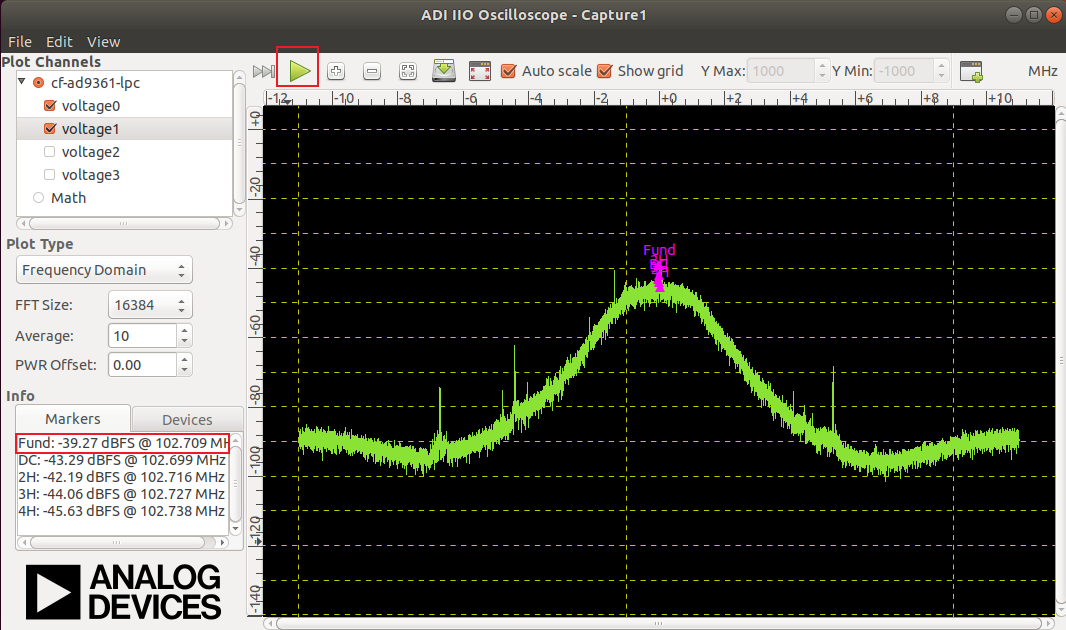Click the new plot window icon
This screenshot has height=630, width=1066.
[x=971, y=71]
